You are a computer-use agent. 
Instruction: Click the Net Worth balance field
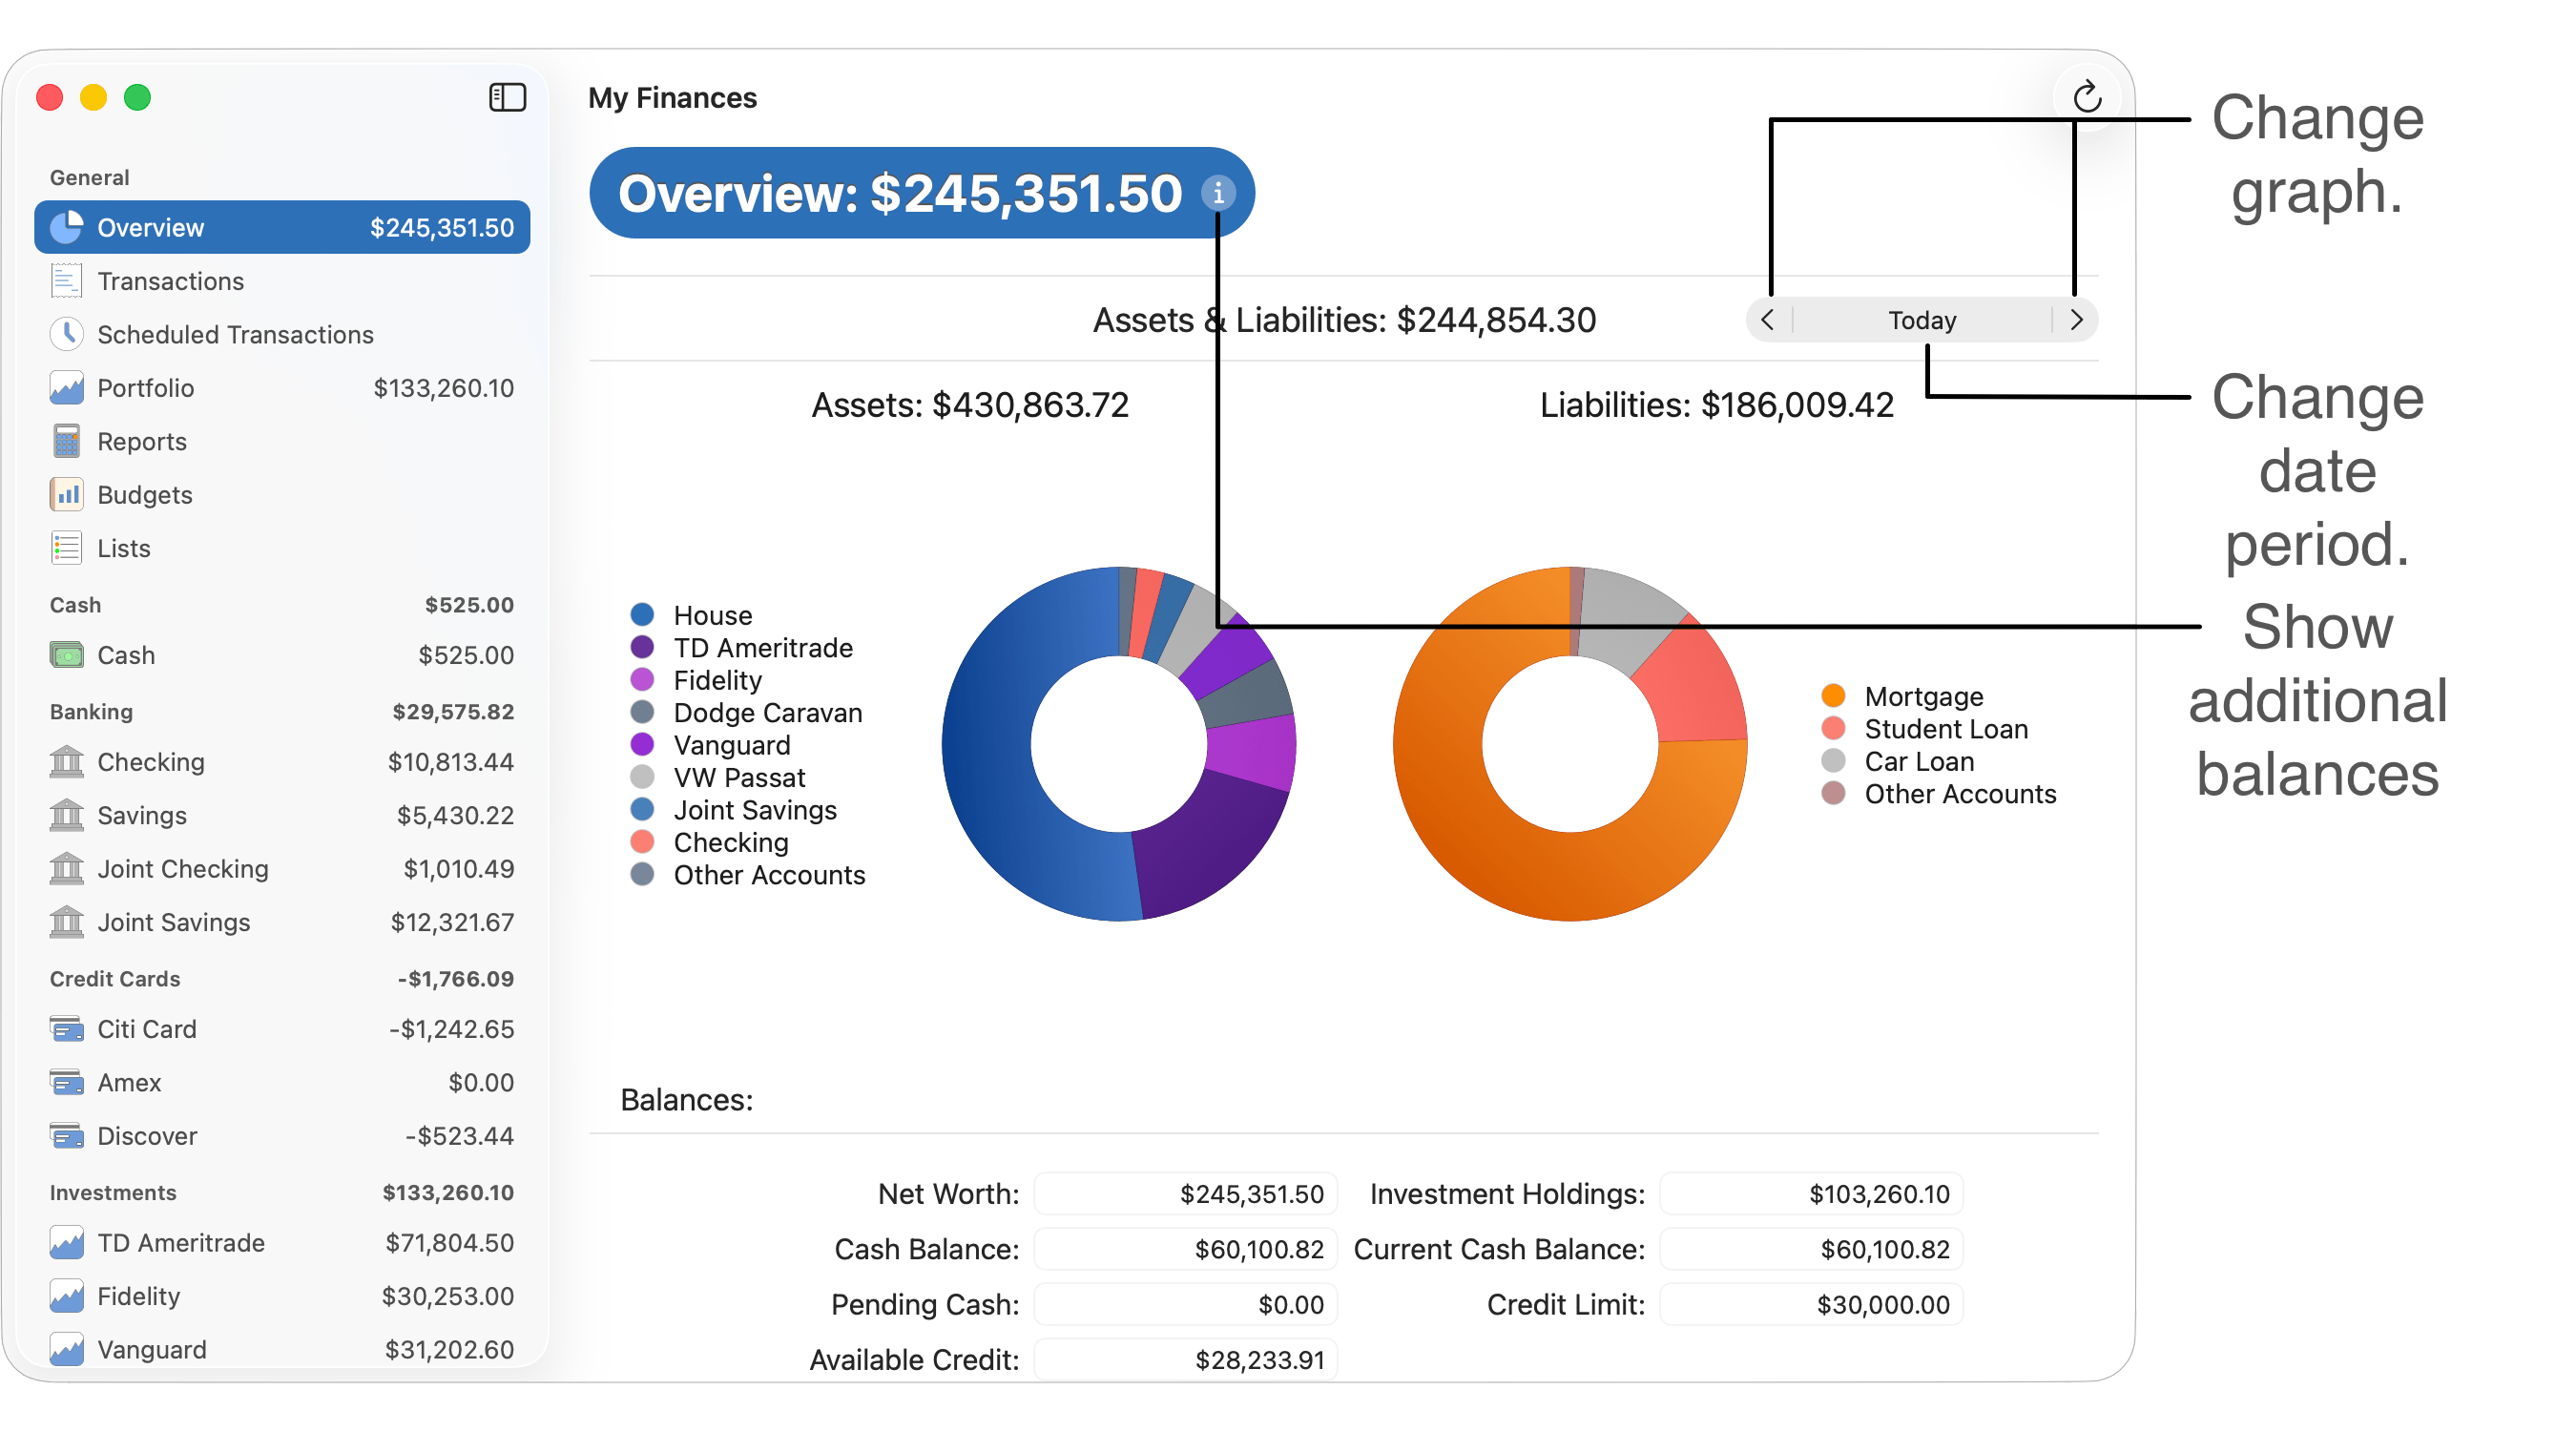1185,1194
